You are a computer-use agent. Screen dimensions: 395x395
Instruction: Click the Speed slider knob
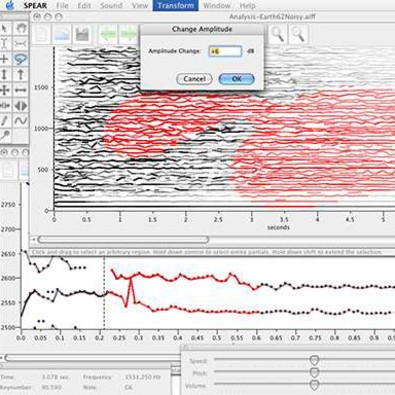pyautogui.click(x=314, y=360)
